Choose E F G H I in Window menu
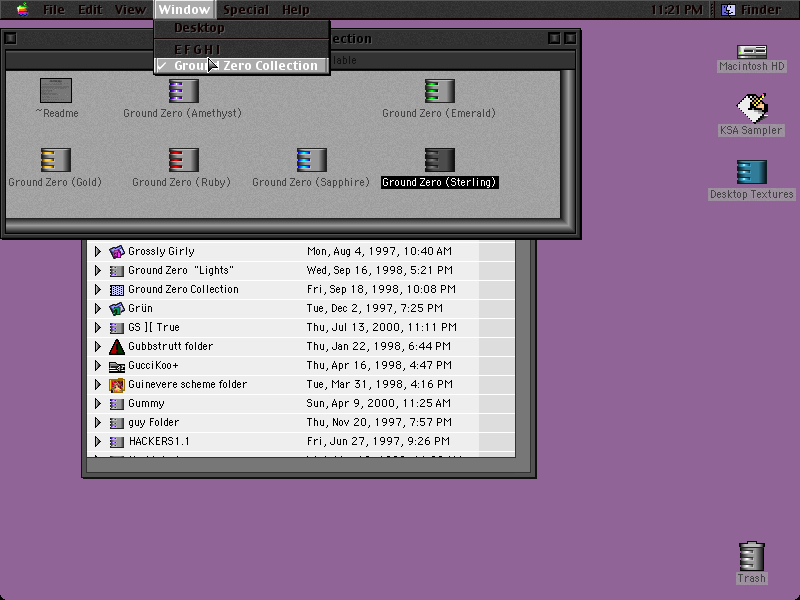Viewport: 800px width, 600px height. tap(242, 49)
